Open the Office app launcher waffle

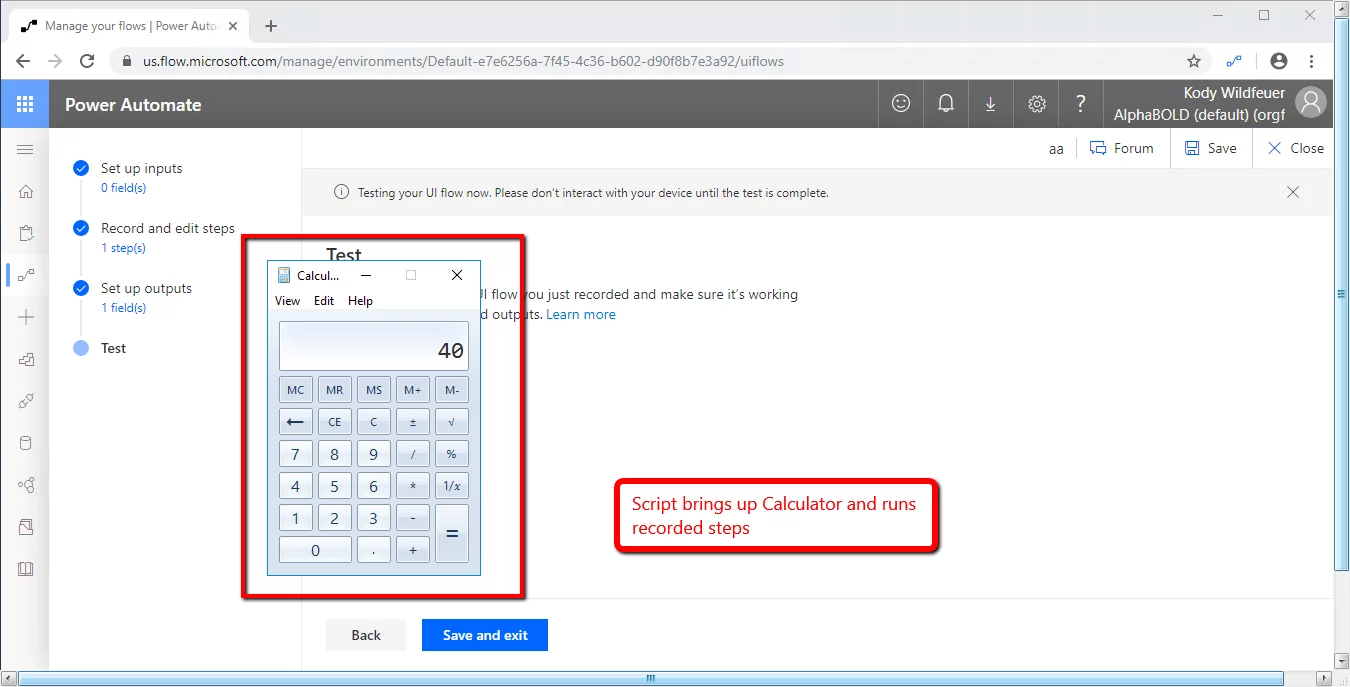click(x=25, y=104)
